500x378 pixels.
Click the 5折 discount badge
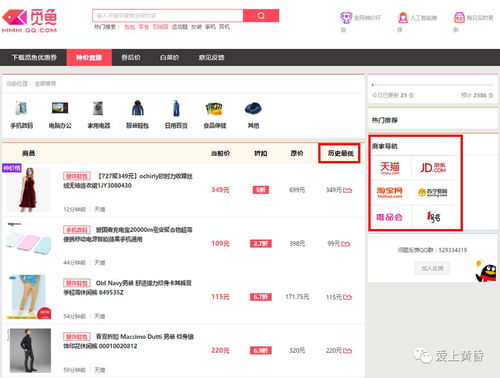(261, 190)
